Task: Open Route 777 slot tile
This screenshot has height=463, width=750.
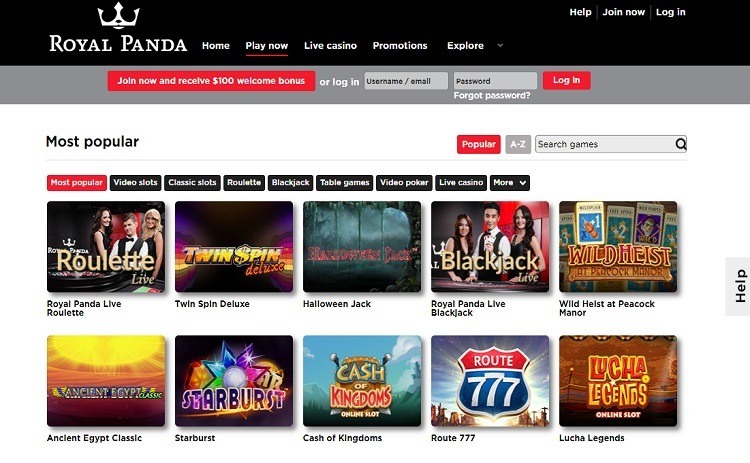Action: pos(490,381)
